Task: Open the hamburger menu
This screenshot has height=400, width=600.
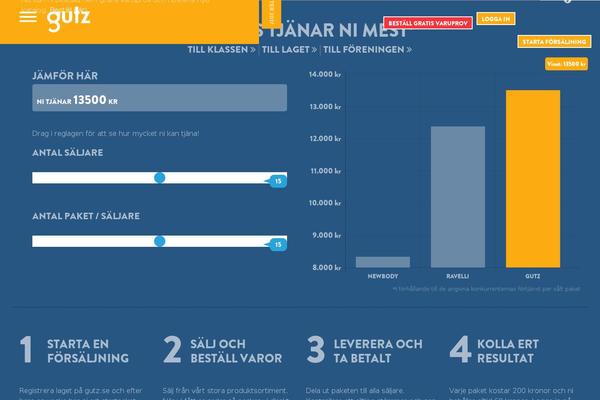Action: [x=28, y=17]
